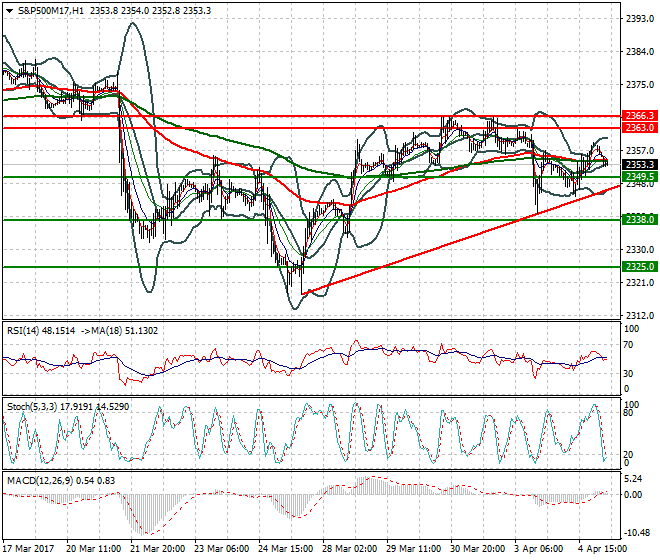Screen dimensions: 660x560
Task: Click the Stochastic scale value 20
Action: (628, 455)
